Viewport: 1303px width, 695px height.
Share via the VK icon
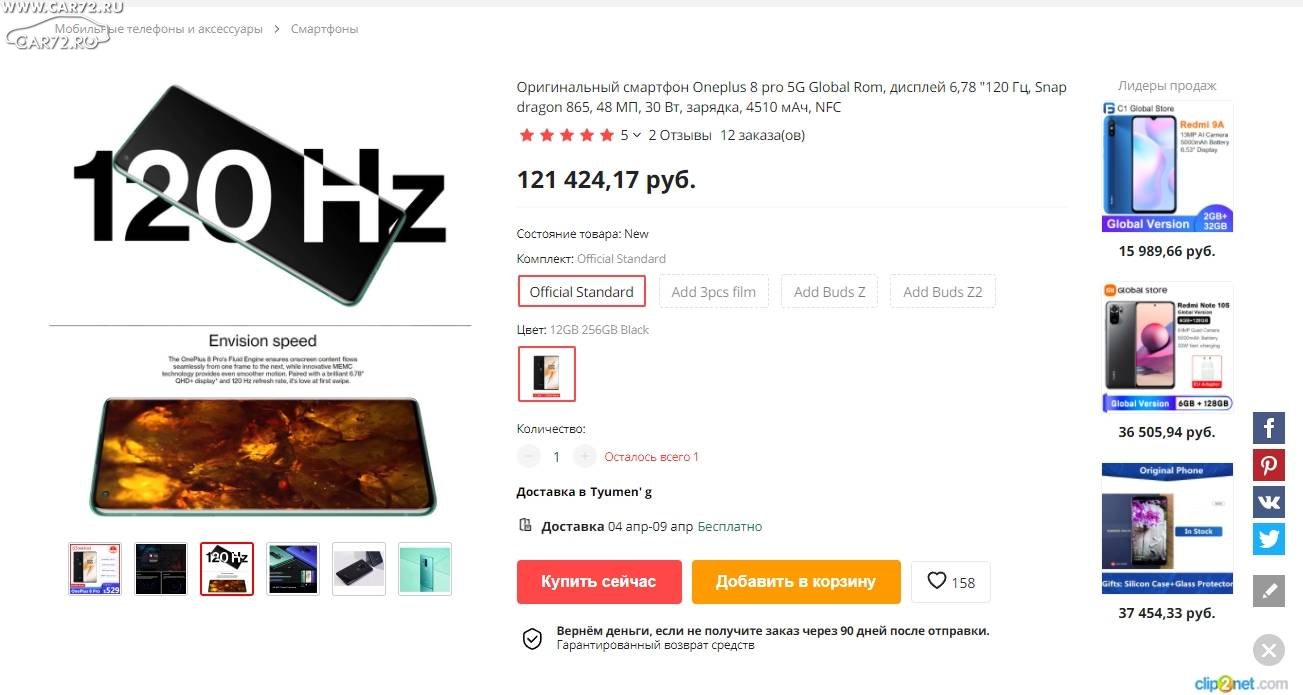pyautogui.click(x=1268, y=502)
